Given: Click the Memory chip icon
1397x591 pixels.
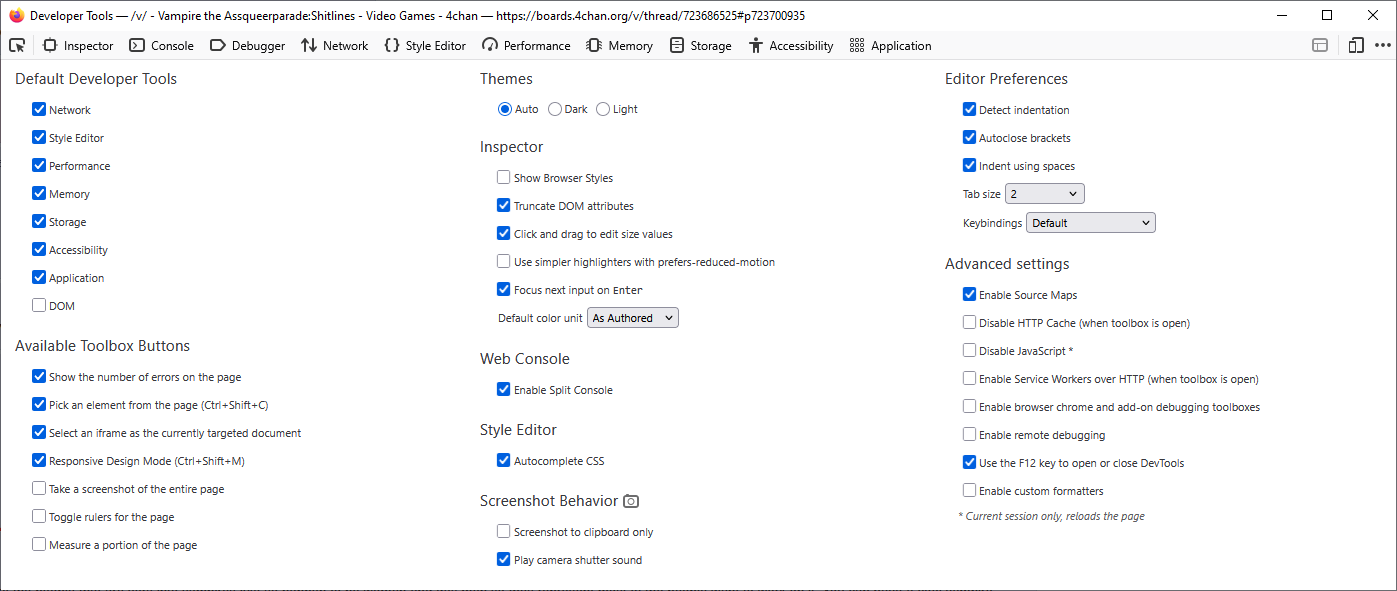Looking at the screenshot, I should click(x=594, y=45).
